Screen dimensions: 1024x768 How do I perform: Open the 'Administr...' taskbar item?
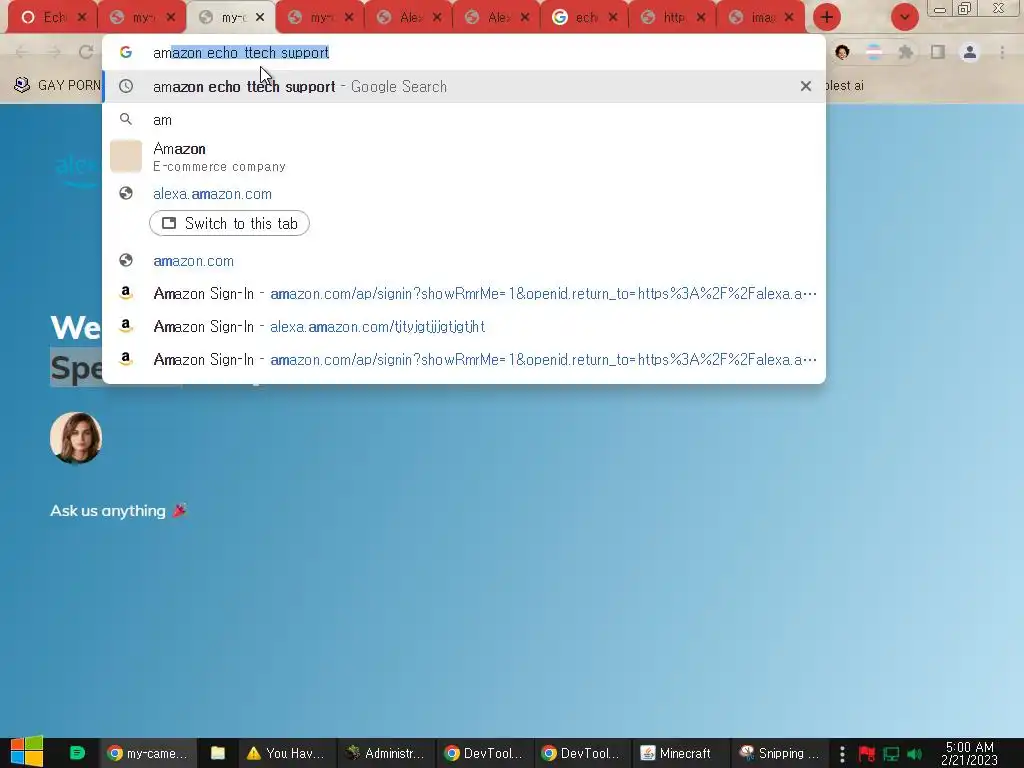[x=385, y=753]
